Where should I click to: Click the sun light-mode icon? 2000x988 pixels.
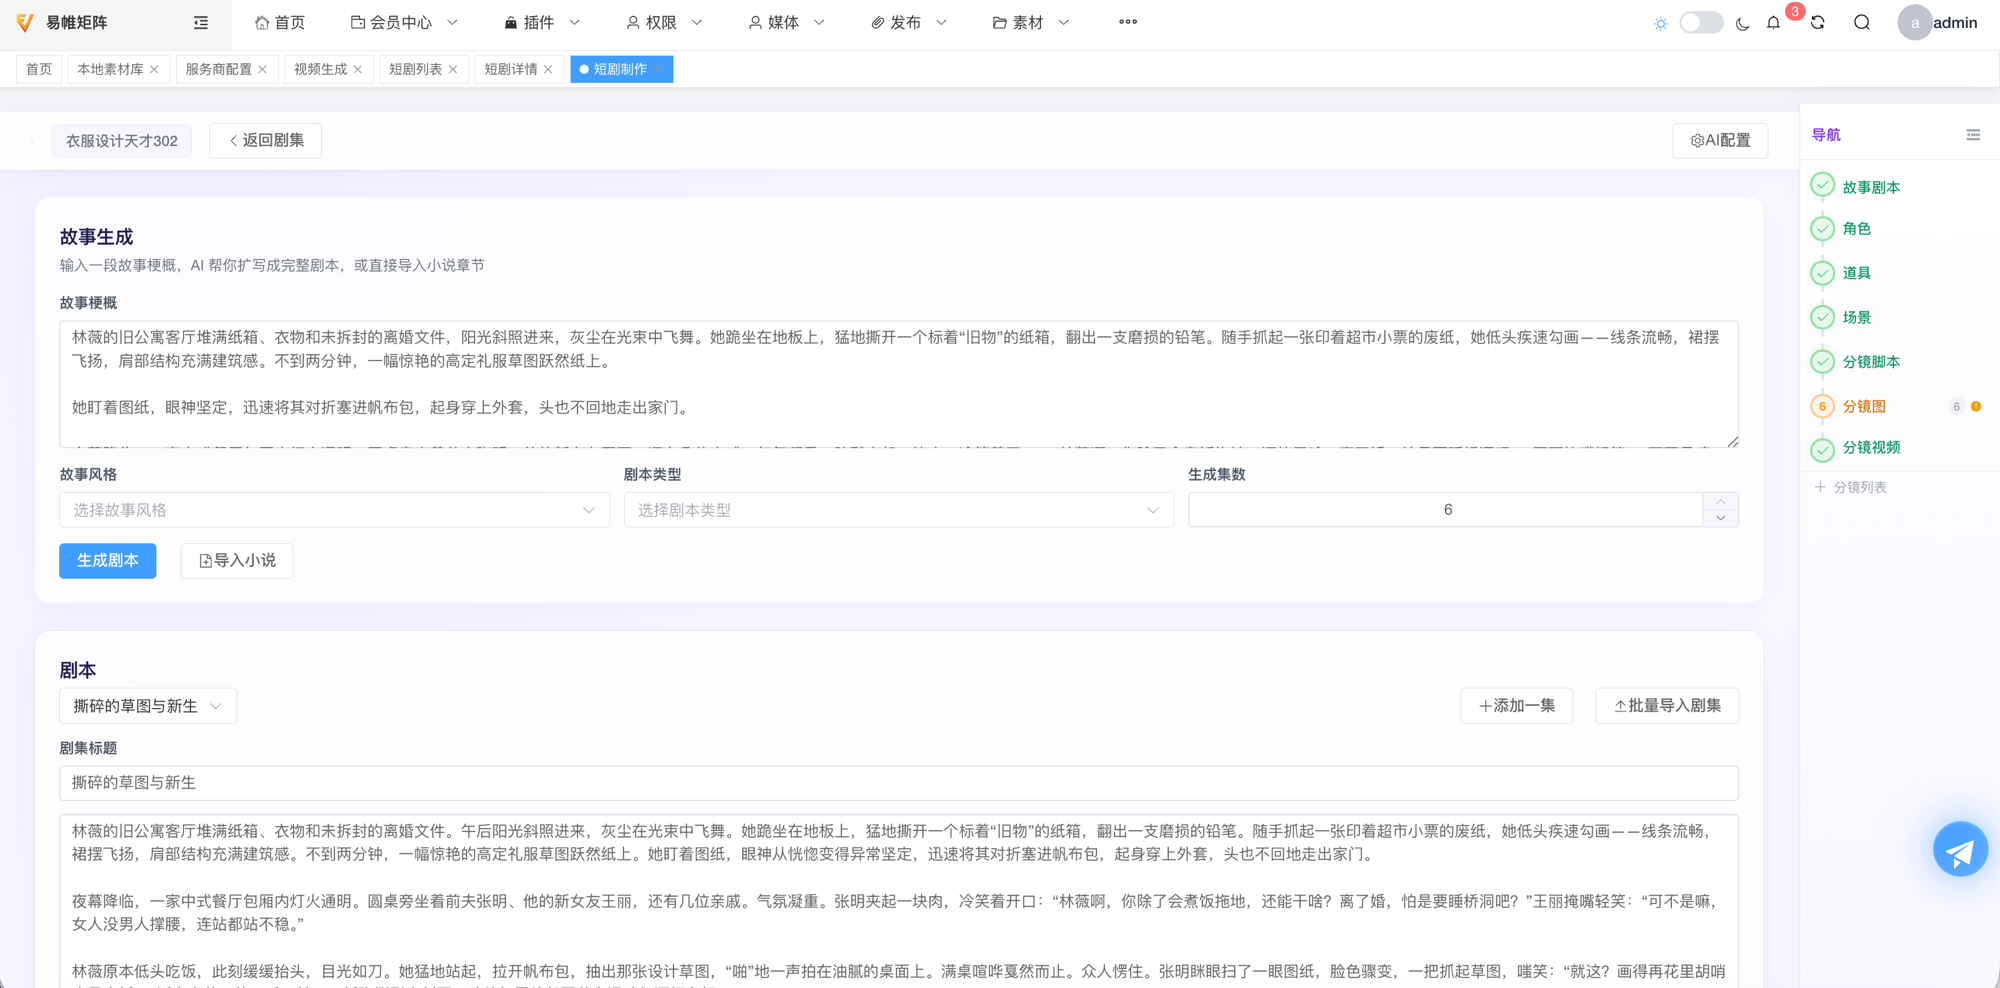pos(1661,23)
